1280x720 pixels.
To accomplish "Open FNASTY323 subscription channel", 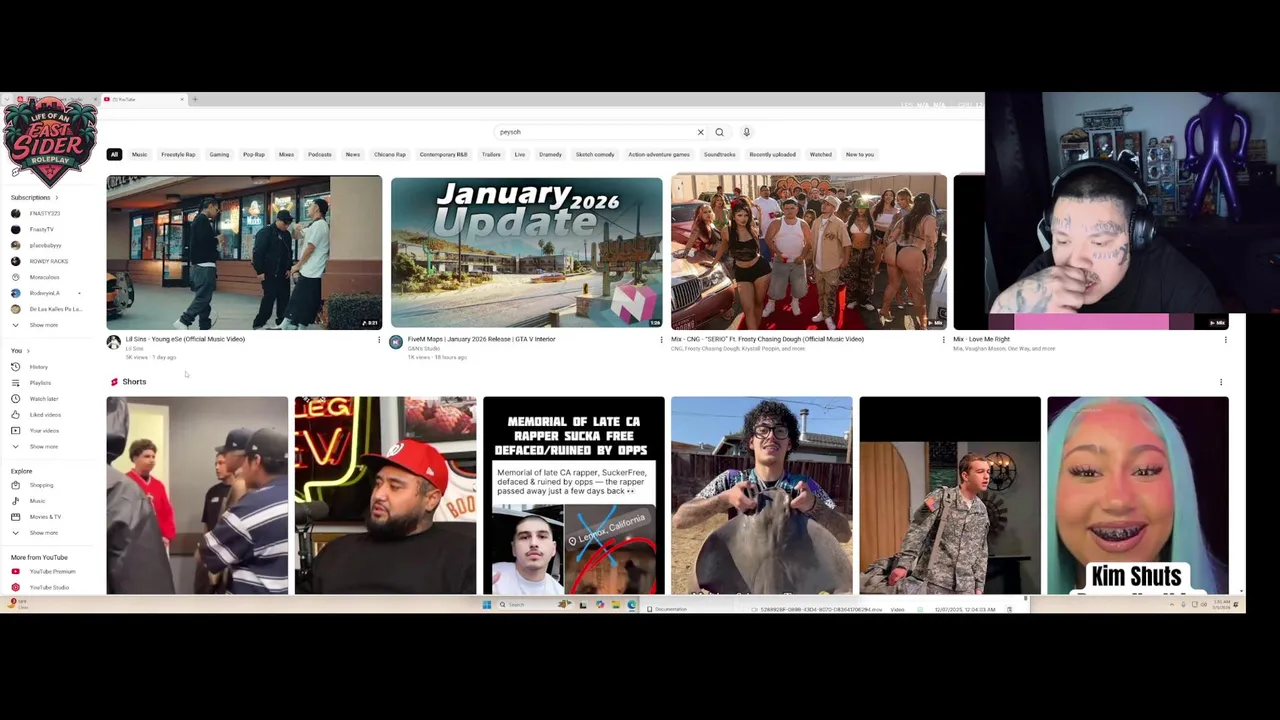I will (x=44, y=213).
